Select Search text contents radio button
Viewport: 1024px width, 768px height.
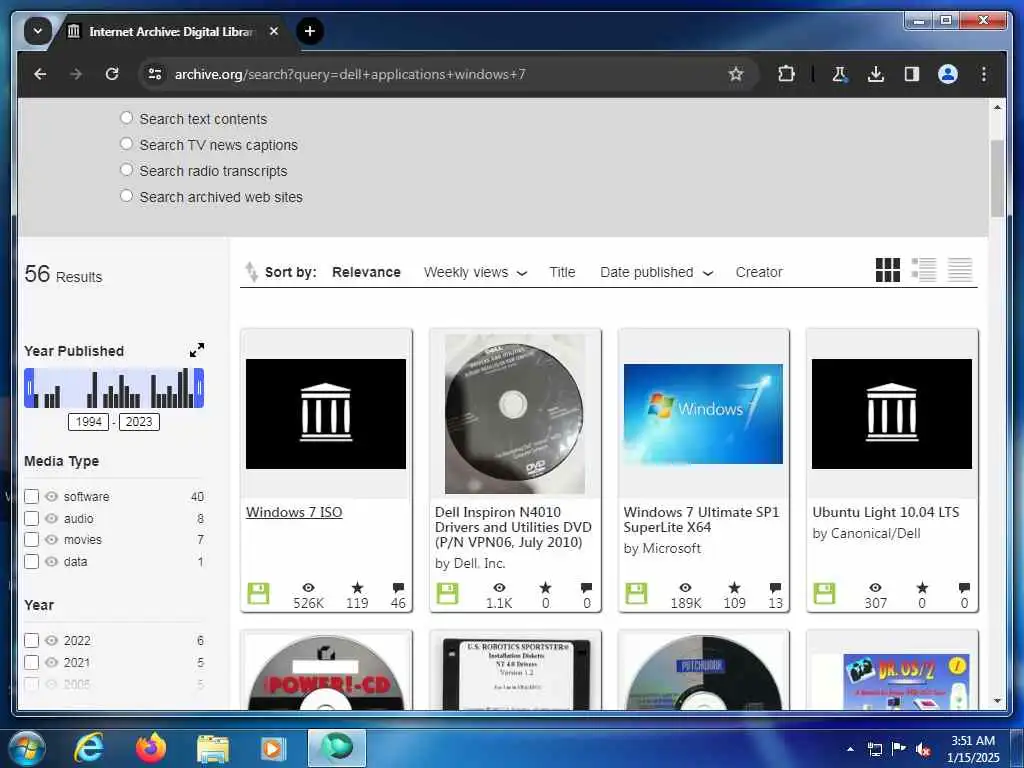[127, 118]
